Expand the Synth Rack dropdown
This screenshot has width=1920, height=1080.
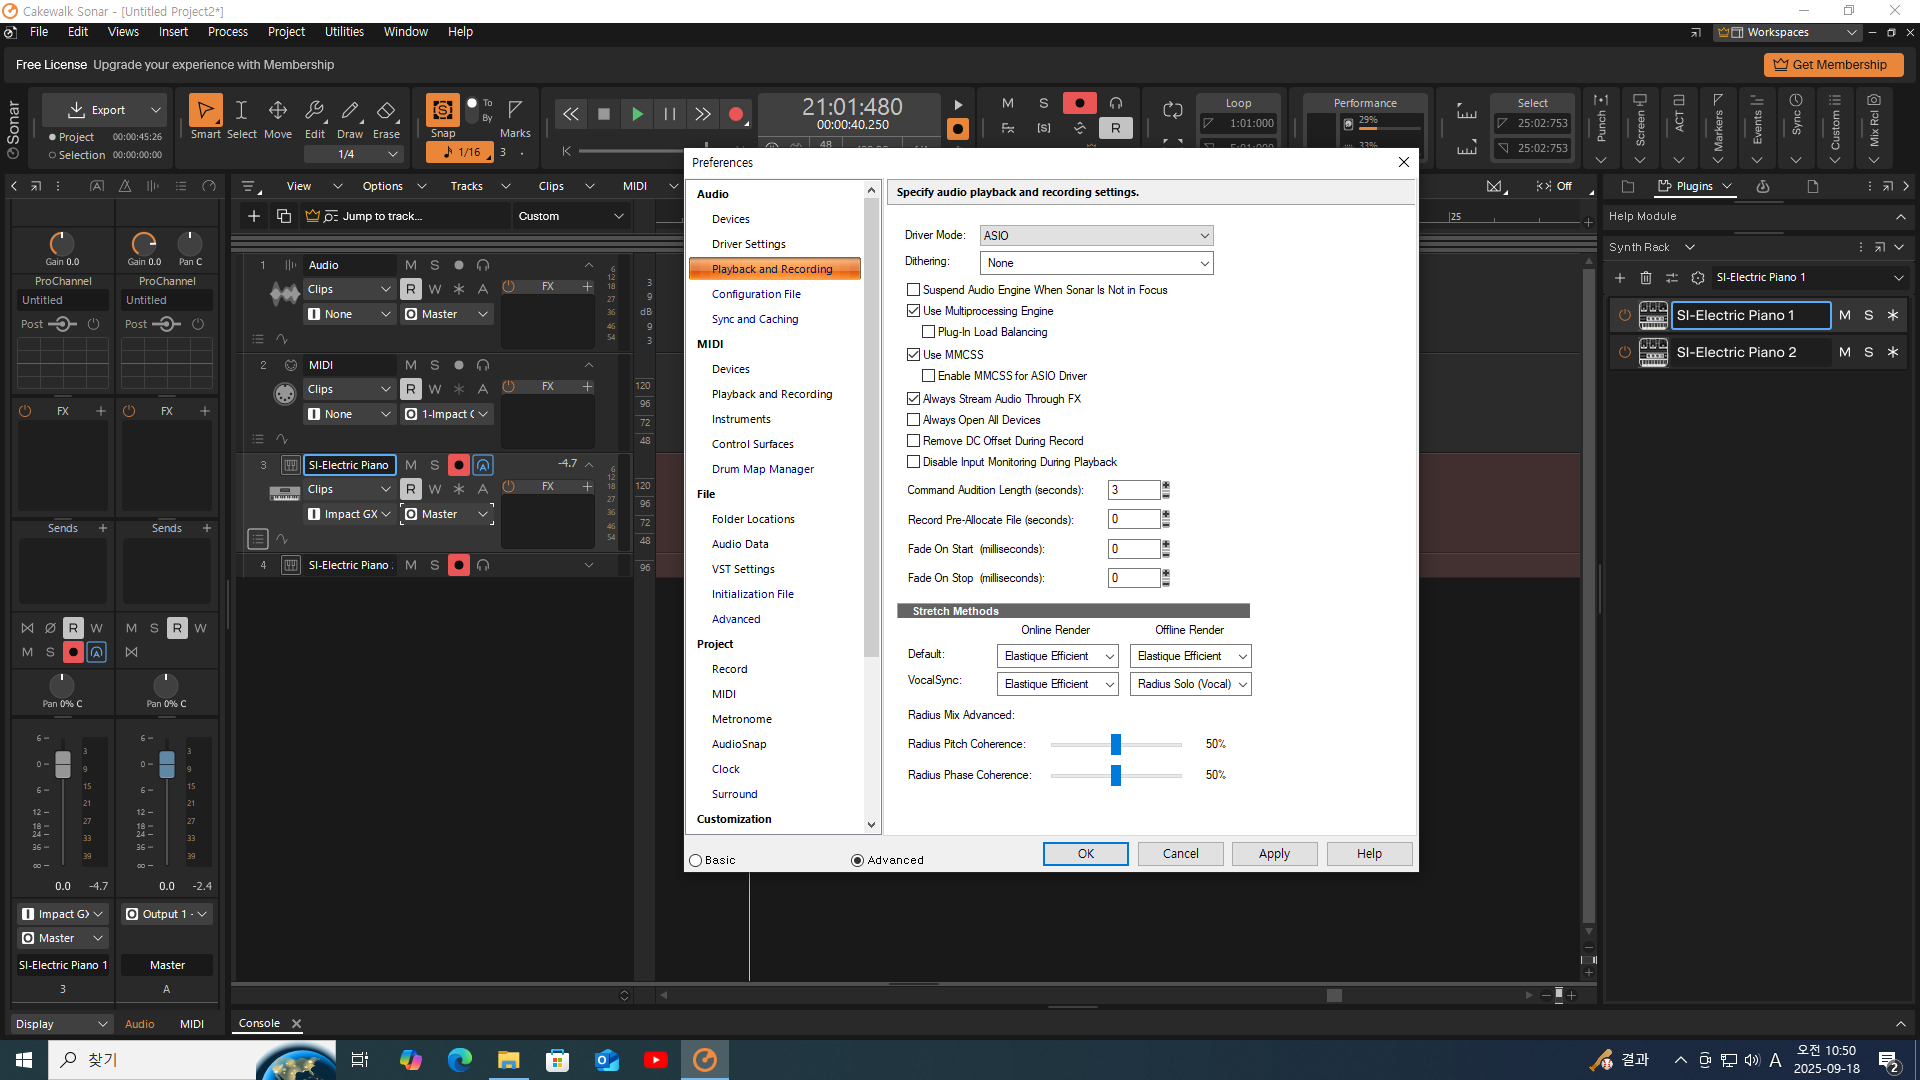[1690, 247]
